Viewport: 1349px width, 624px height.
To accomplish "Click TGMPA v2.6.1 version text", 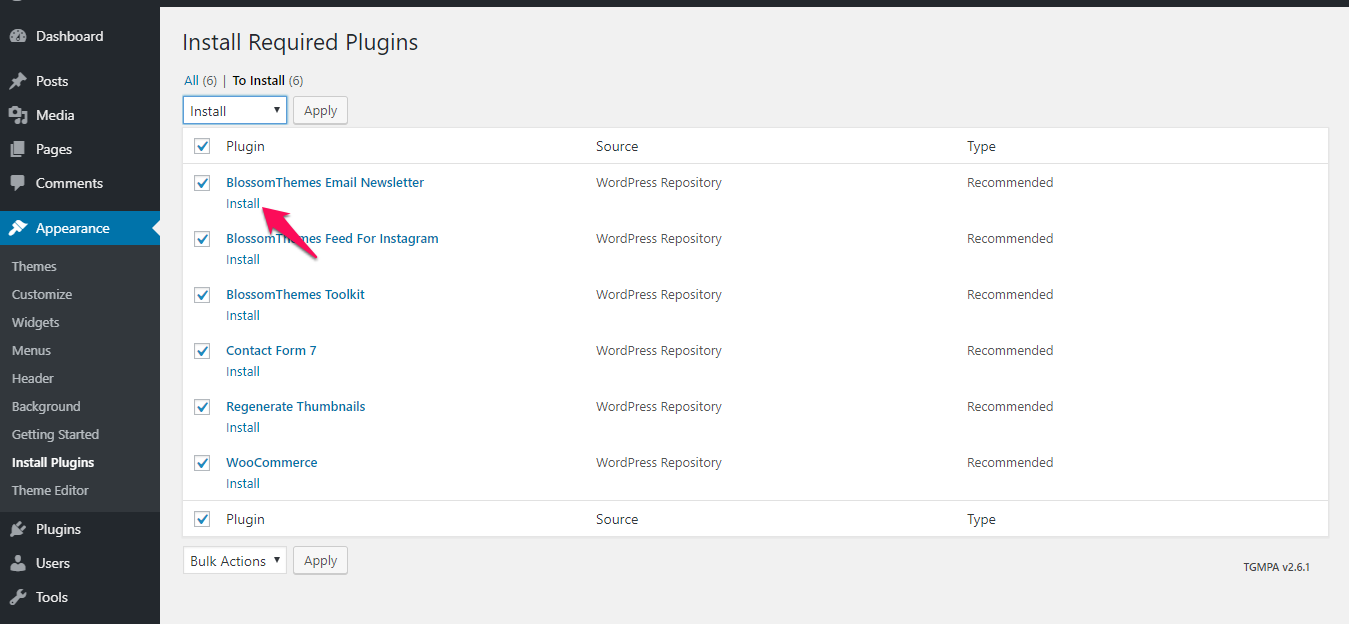I will 1277,567.
